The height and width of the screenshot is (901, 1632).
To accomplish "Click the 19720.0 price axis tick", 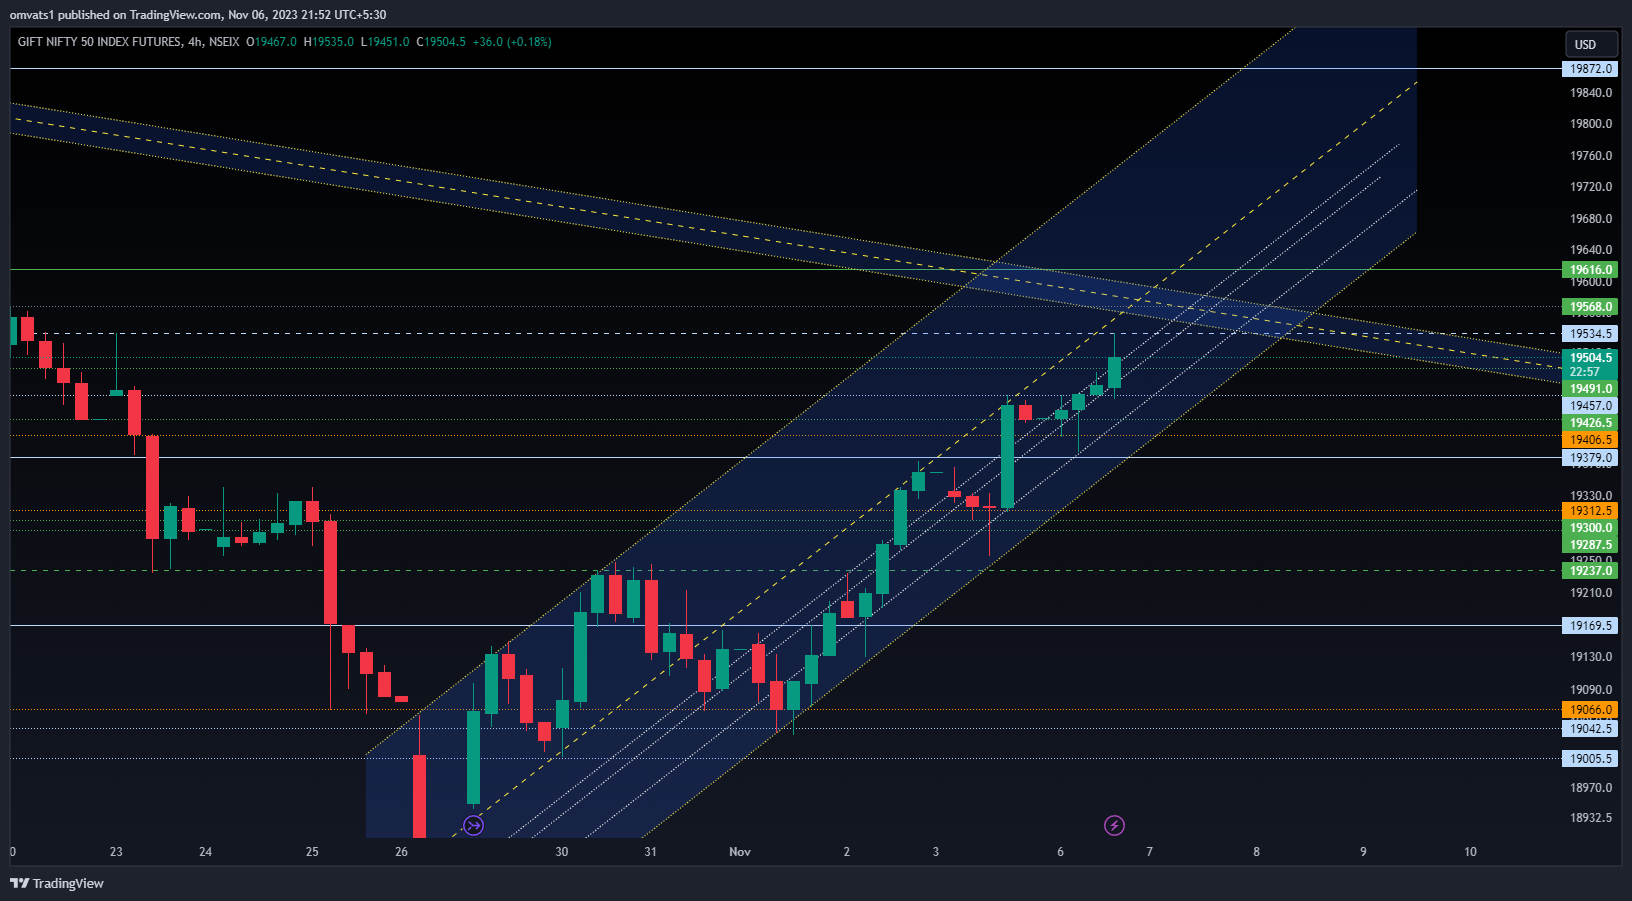I will tap(1591, 187).
